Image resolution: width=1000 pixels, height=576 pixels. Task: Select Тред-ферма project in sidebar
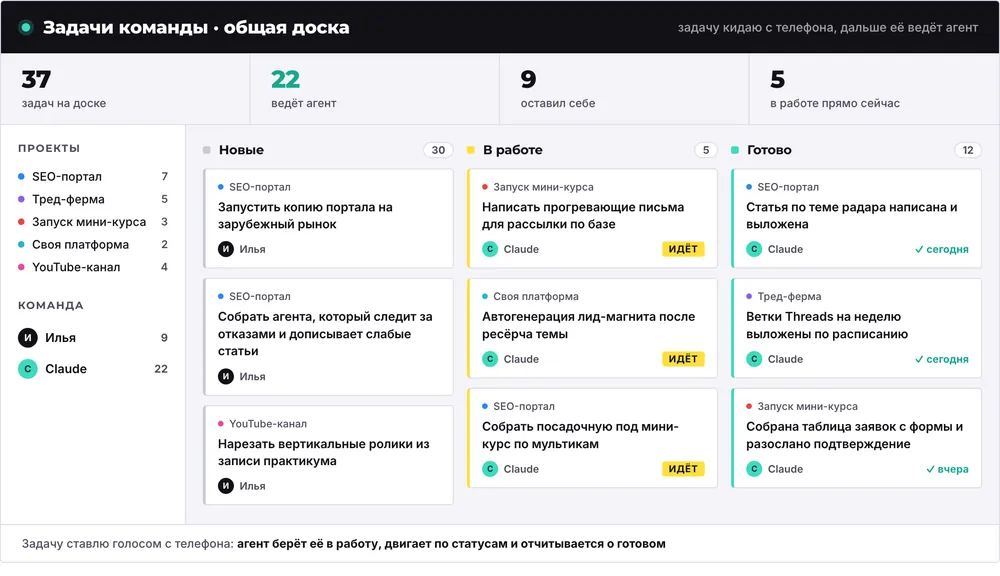coord(93,199)
